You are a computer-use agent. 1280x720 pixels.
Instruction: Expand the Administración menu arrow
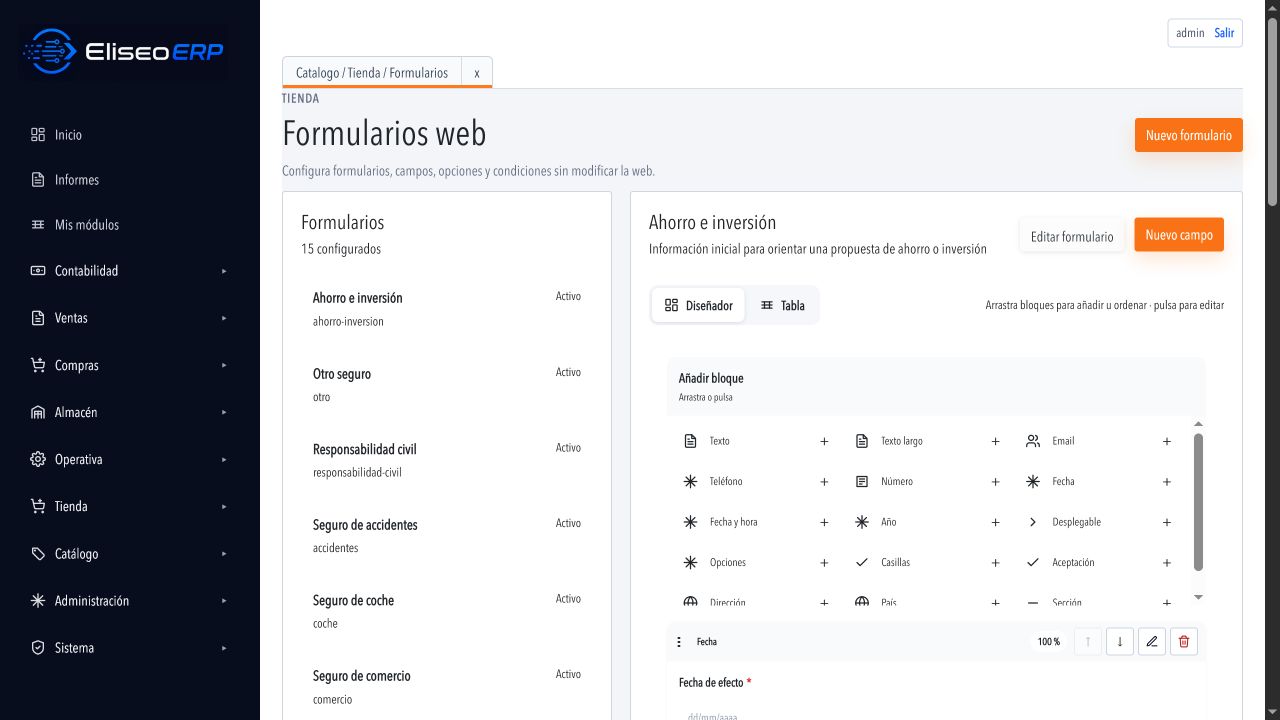224,601
